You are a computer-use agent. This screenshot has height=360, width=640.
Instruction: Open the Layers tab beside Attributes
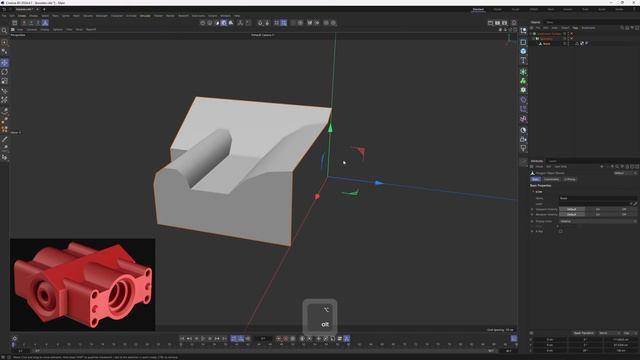(553, 161)
